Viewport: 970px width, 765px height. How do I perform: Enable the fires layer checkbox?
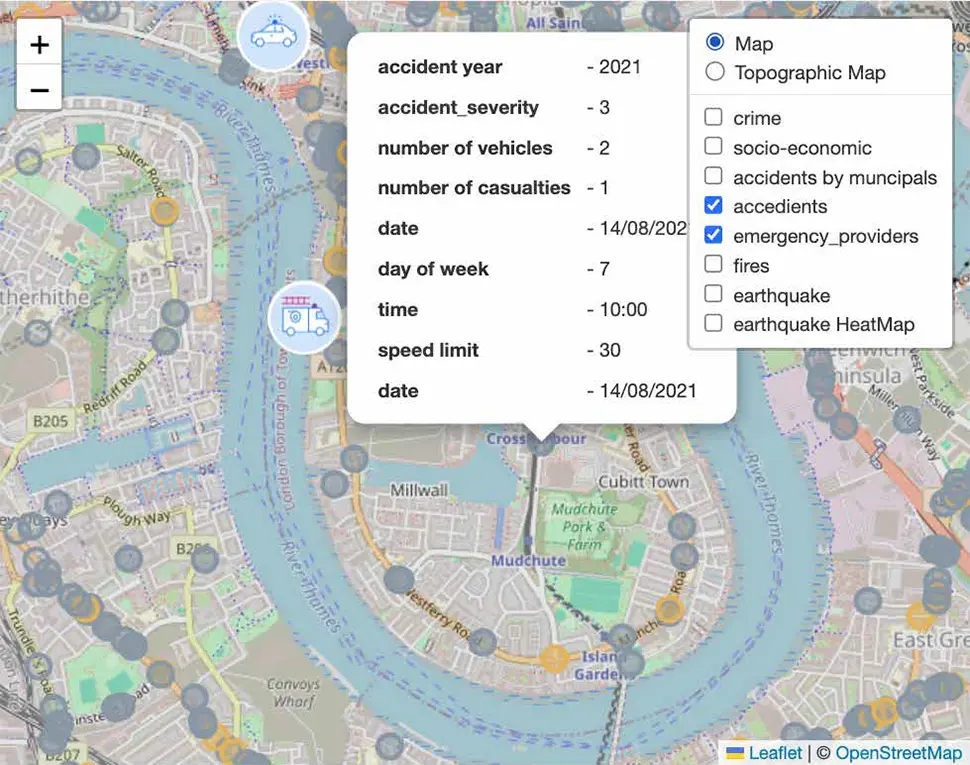713,265
